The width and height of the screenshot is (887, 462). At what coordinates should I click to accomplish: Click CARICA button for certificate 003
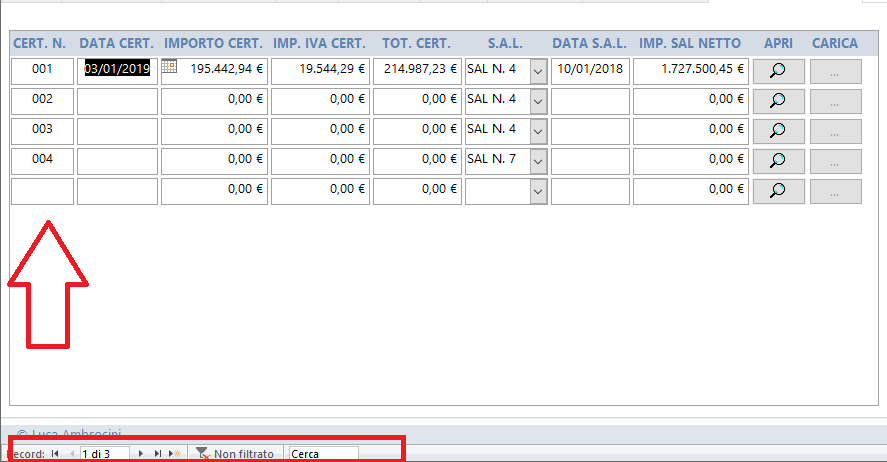836,131
